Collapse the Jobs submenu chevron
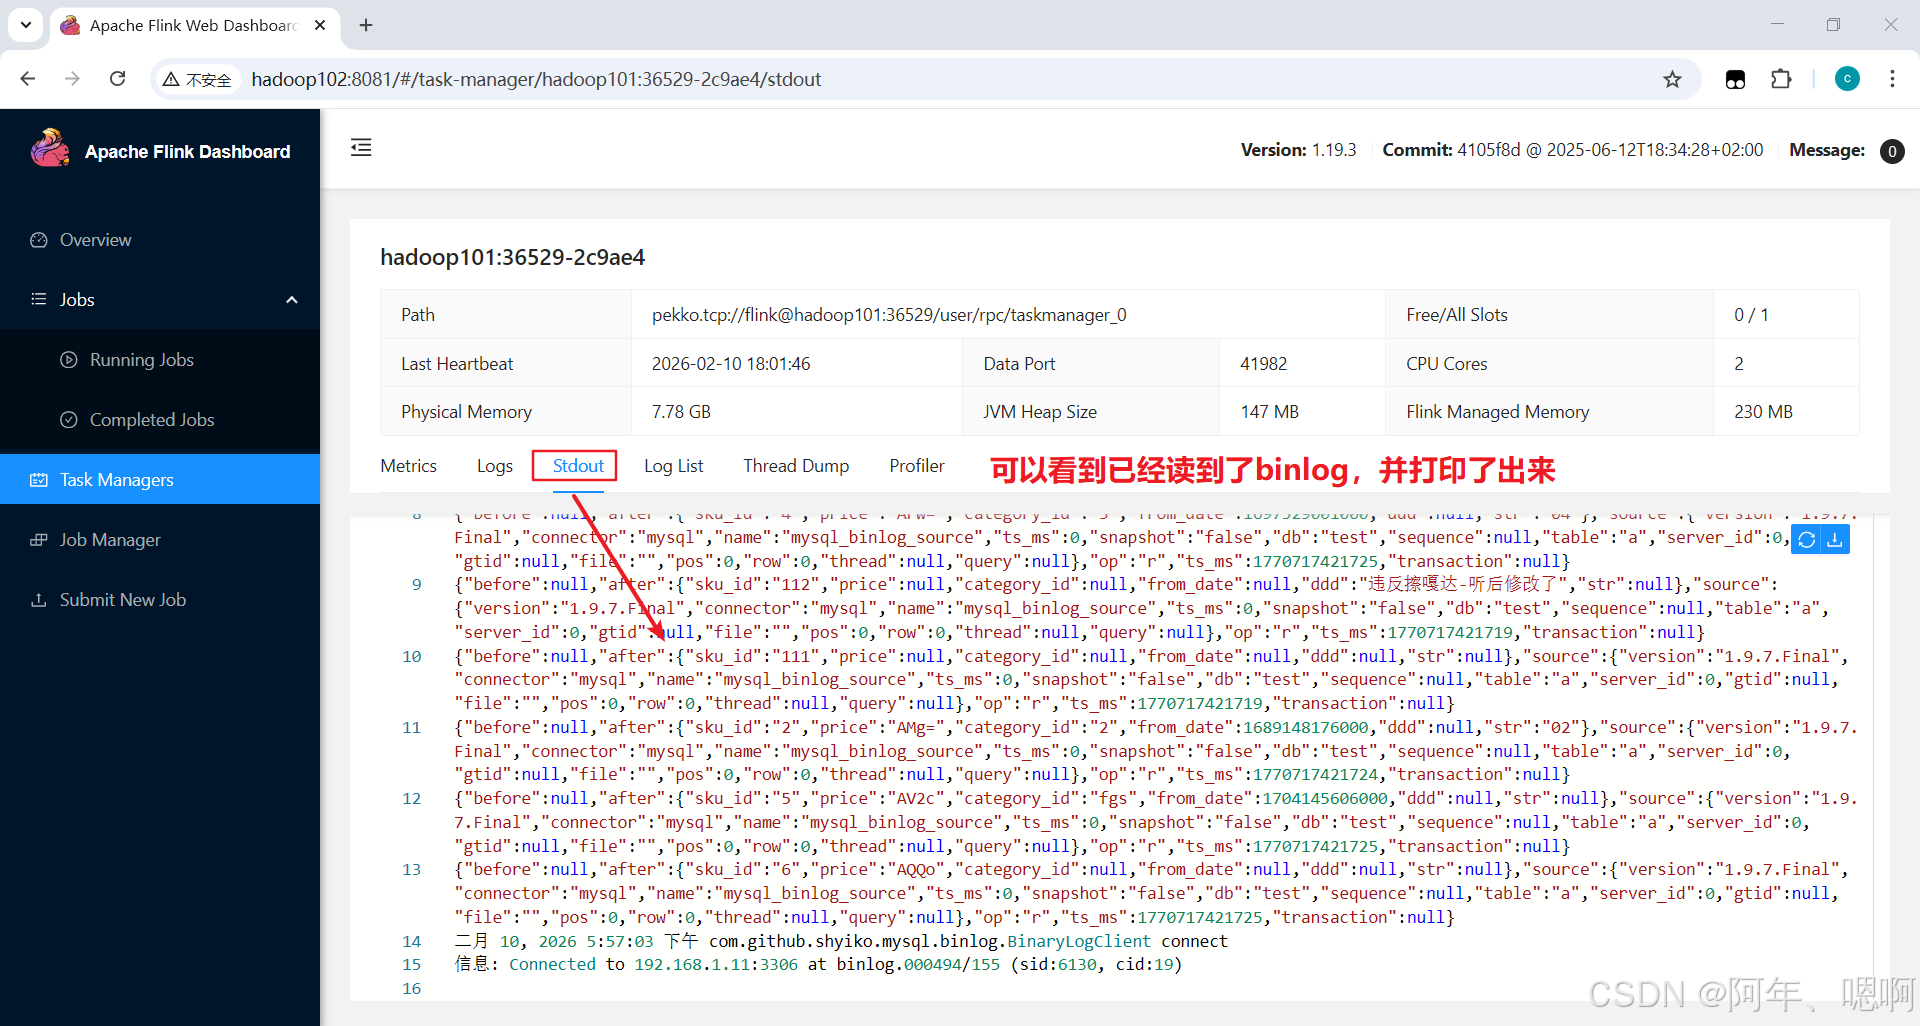This screenshot has width=1920, height=1026. click(292, 300)
